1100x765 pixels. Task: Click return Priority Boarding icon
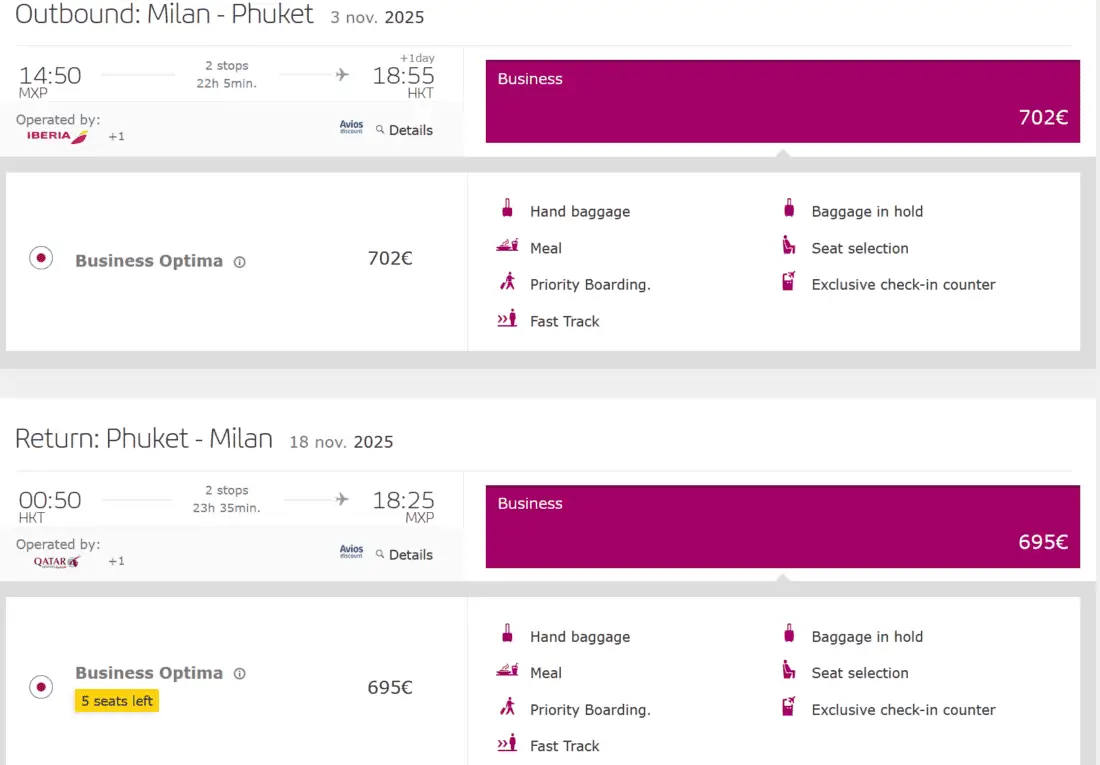tap(507, 708)
